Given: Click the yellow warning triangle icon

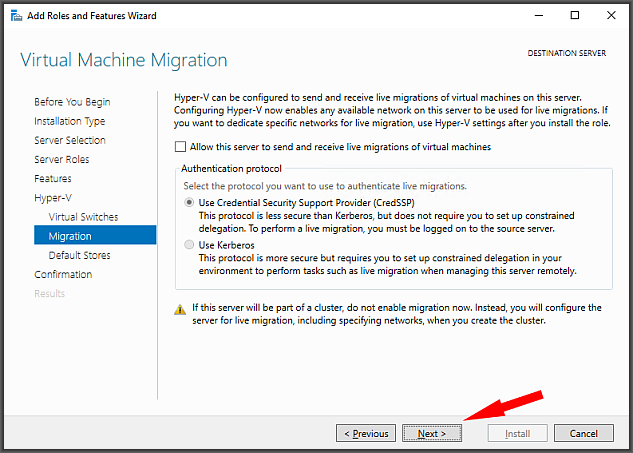Looking at the screenshot, I should [x=180, y=309].
